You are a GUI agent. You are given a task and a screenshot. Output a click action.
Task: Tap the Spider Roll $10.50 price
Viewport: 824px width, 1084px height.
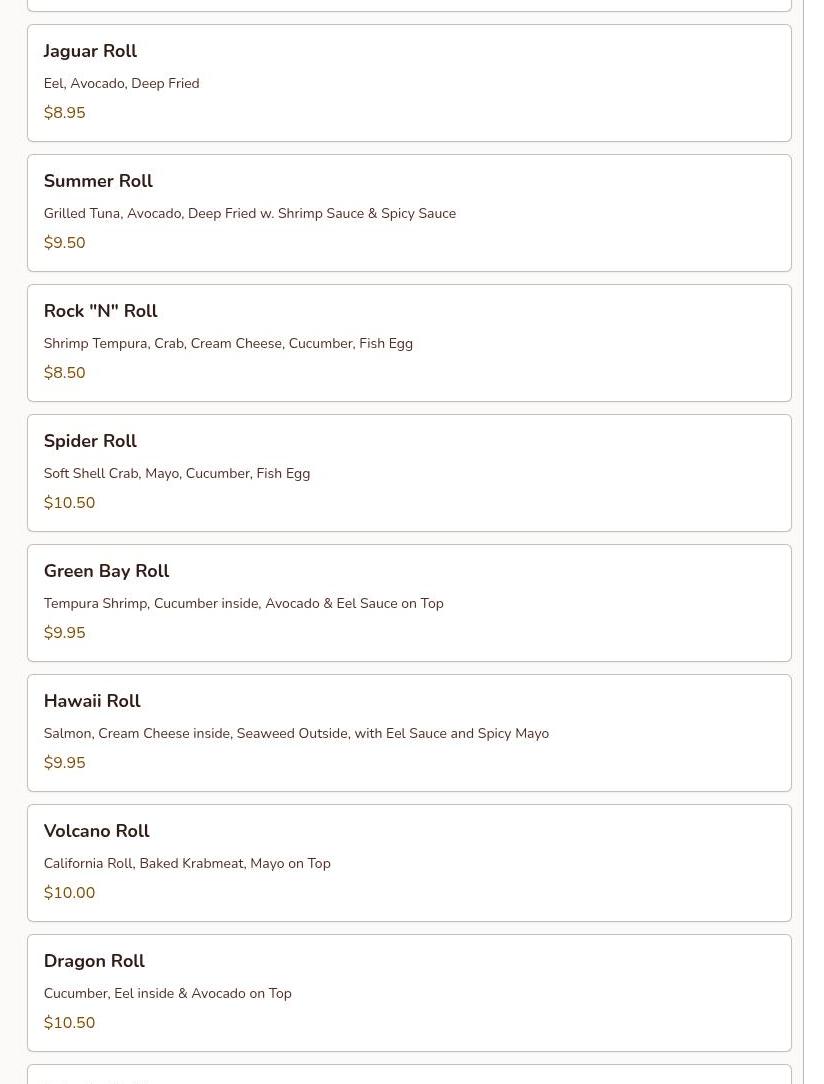[x=69, y=503]
